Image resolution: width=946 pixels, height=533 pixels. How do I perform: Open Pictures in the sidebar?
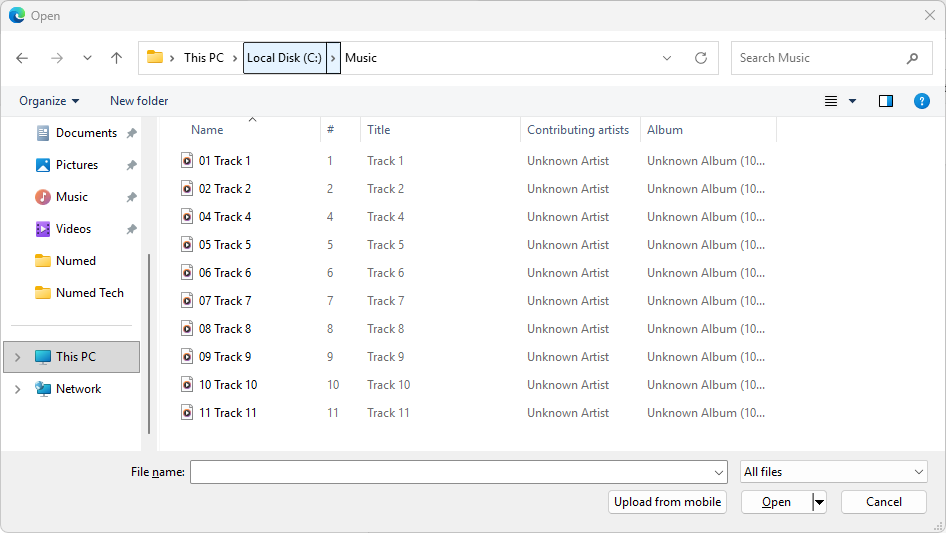pyautogui.click(x=77, y=165)
